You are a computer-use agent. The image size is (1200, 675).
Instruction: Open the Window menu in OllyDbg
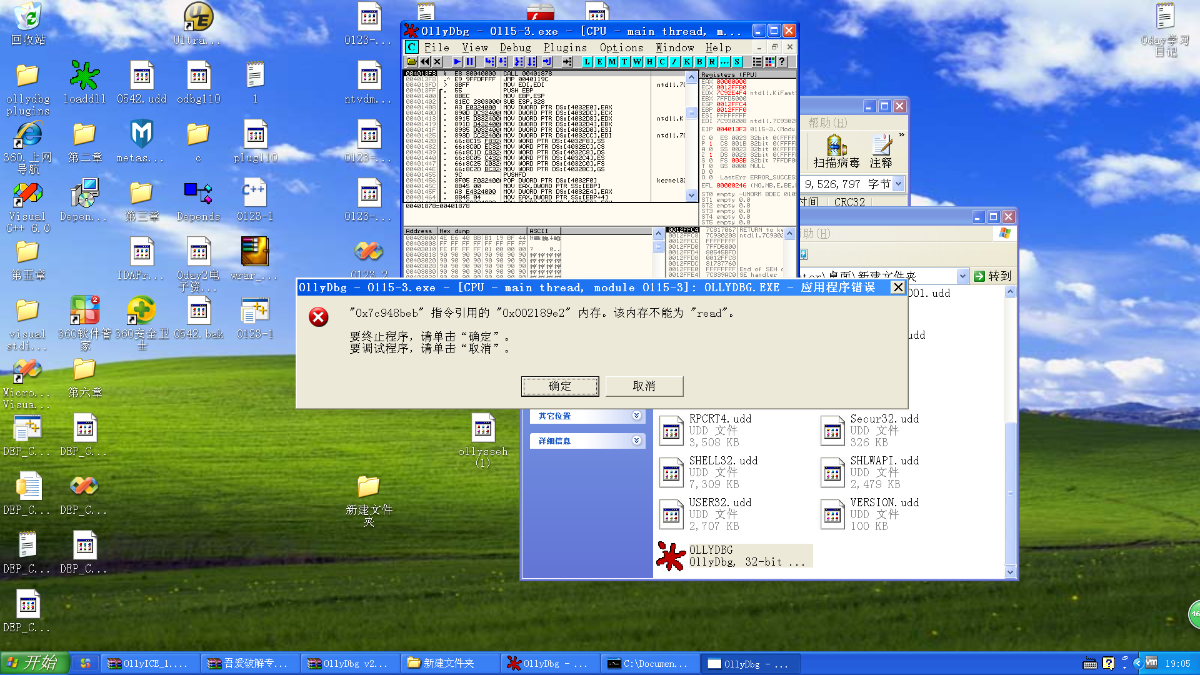pos(675,47)
